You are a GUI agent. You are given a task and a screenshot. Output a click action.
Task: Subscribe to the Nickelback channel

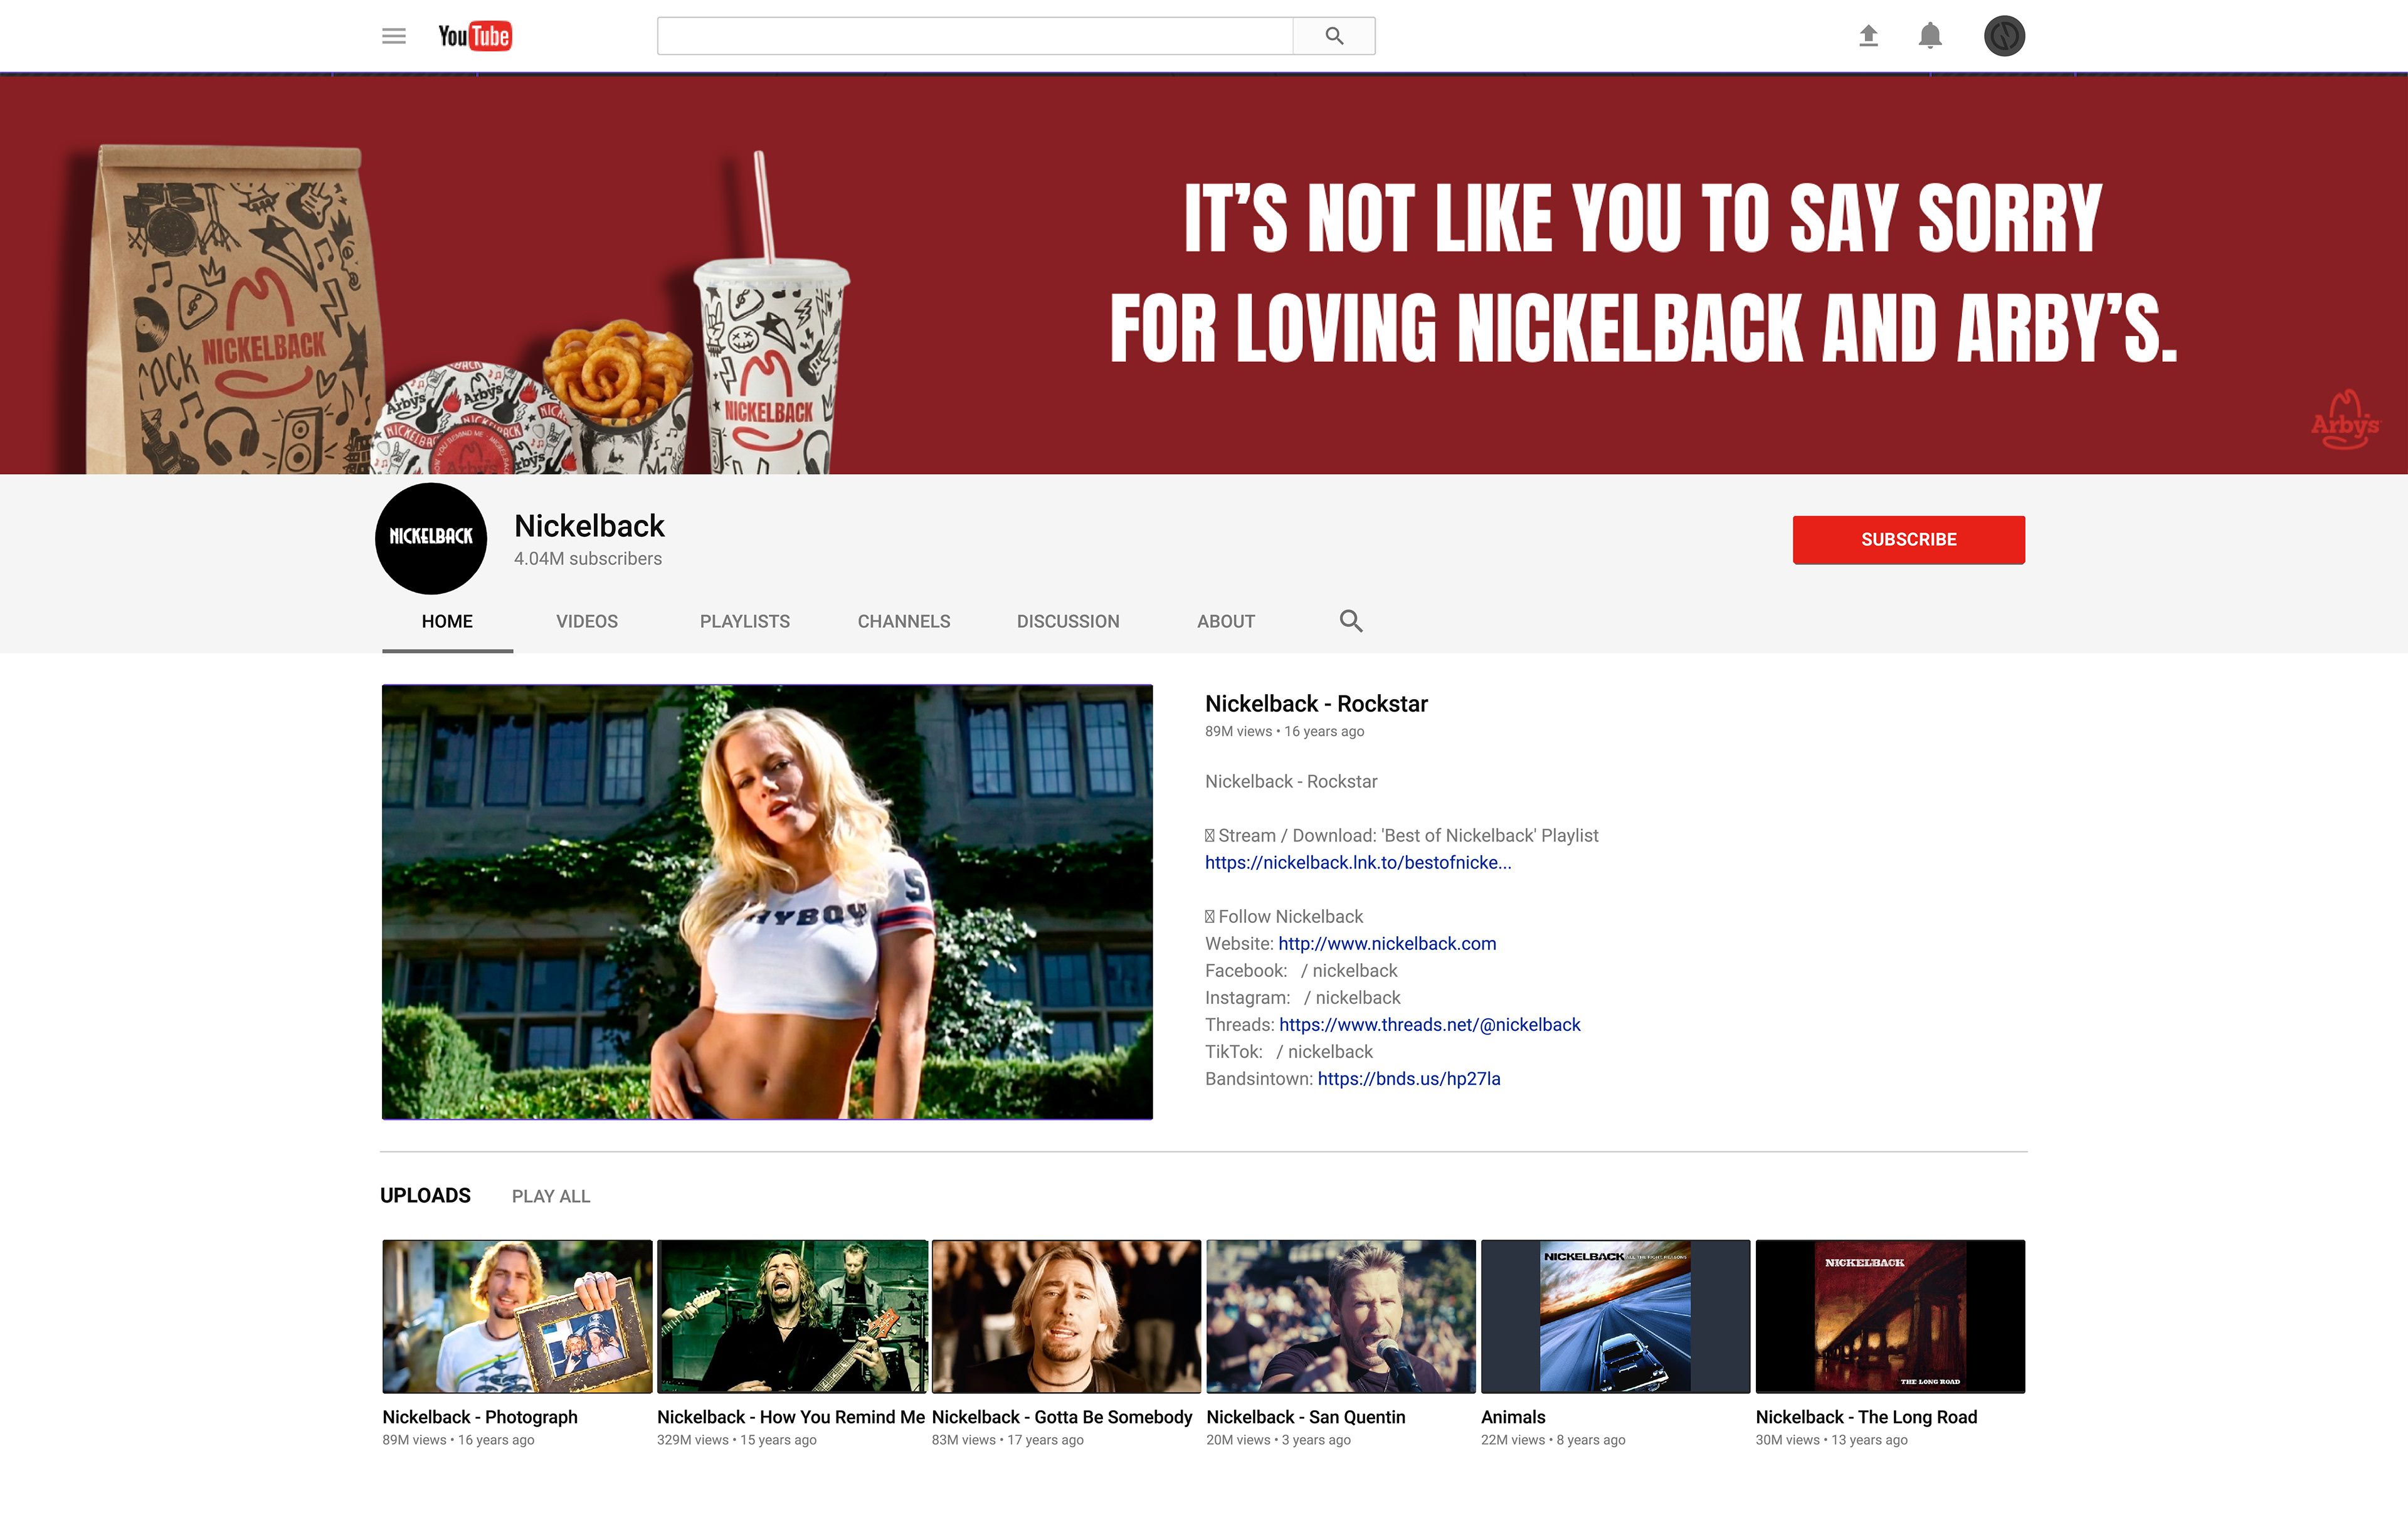click(x=1909, y=539)
